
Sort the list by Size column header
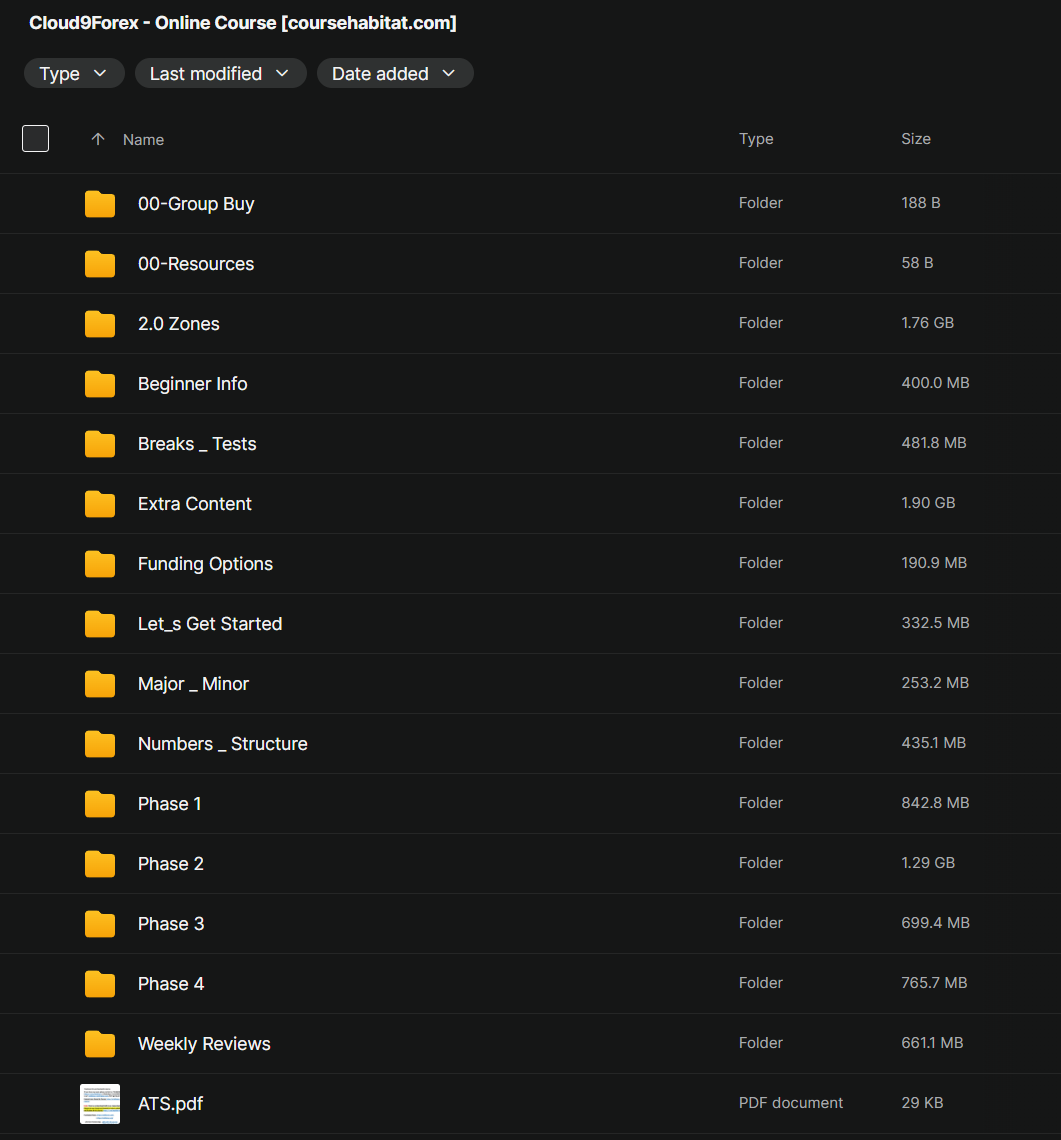(916, 139)
